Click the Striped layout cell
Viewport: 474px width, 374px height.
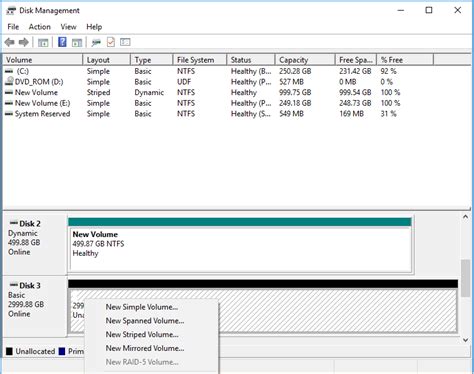pos(98,92)
